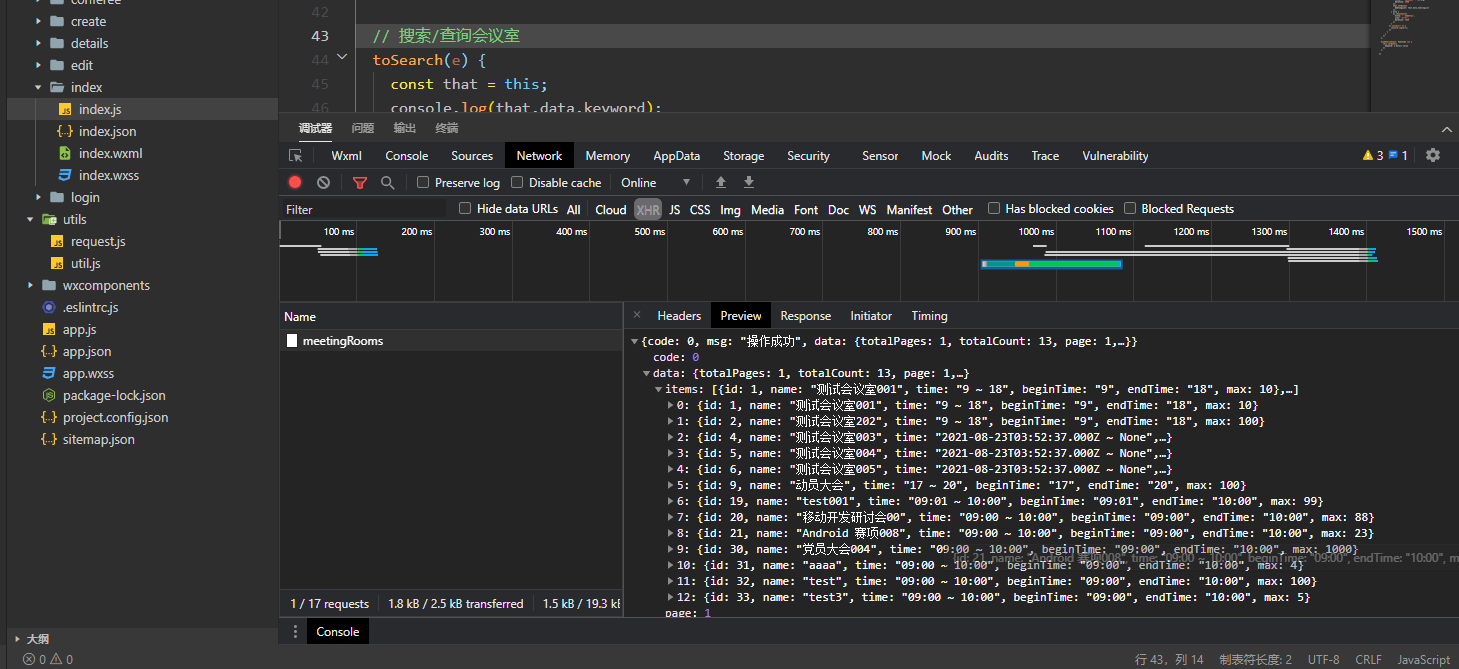
Task: Collapse the debugger panel with chevron
Action: tap(1446, 130)
